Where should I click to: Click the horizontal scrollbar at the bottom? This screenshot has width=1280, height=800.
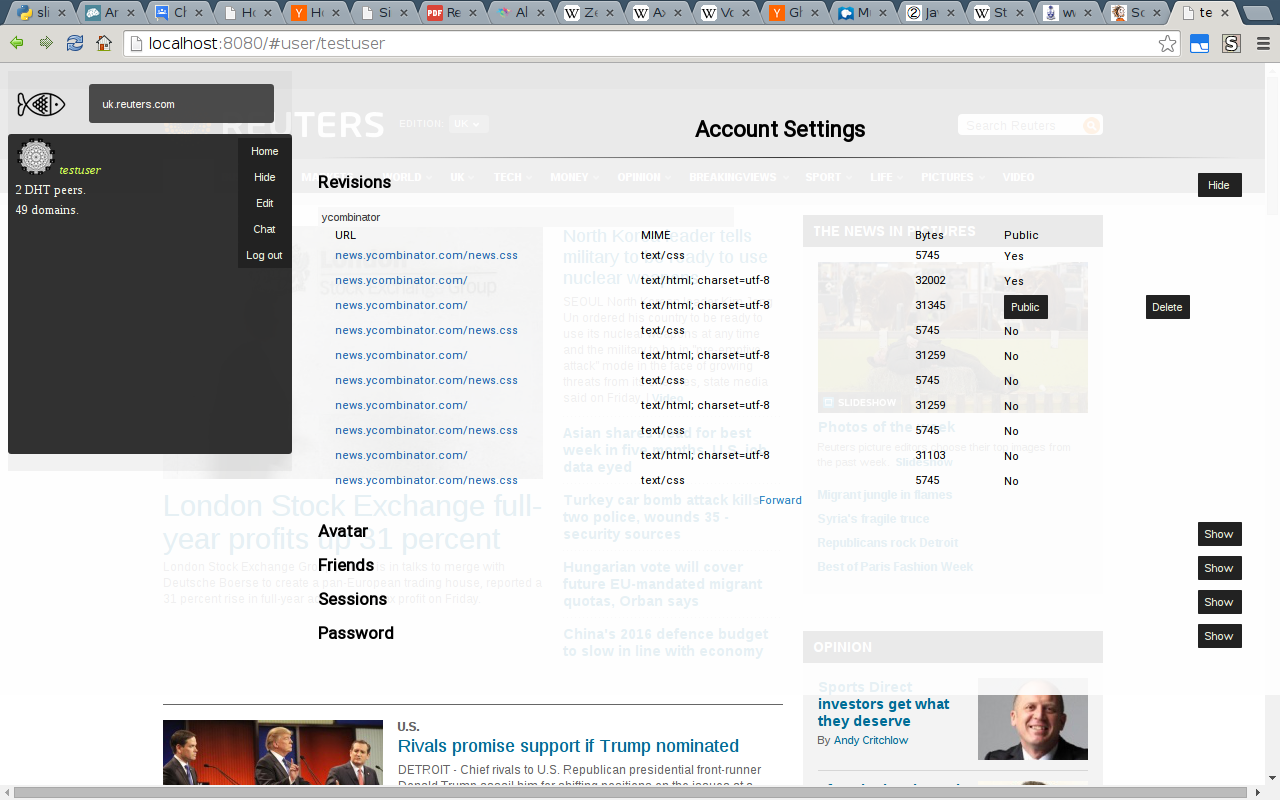point(630,792)
